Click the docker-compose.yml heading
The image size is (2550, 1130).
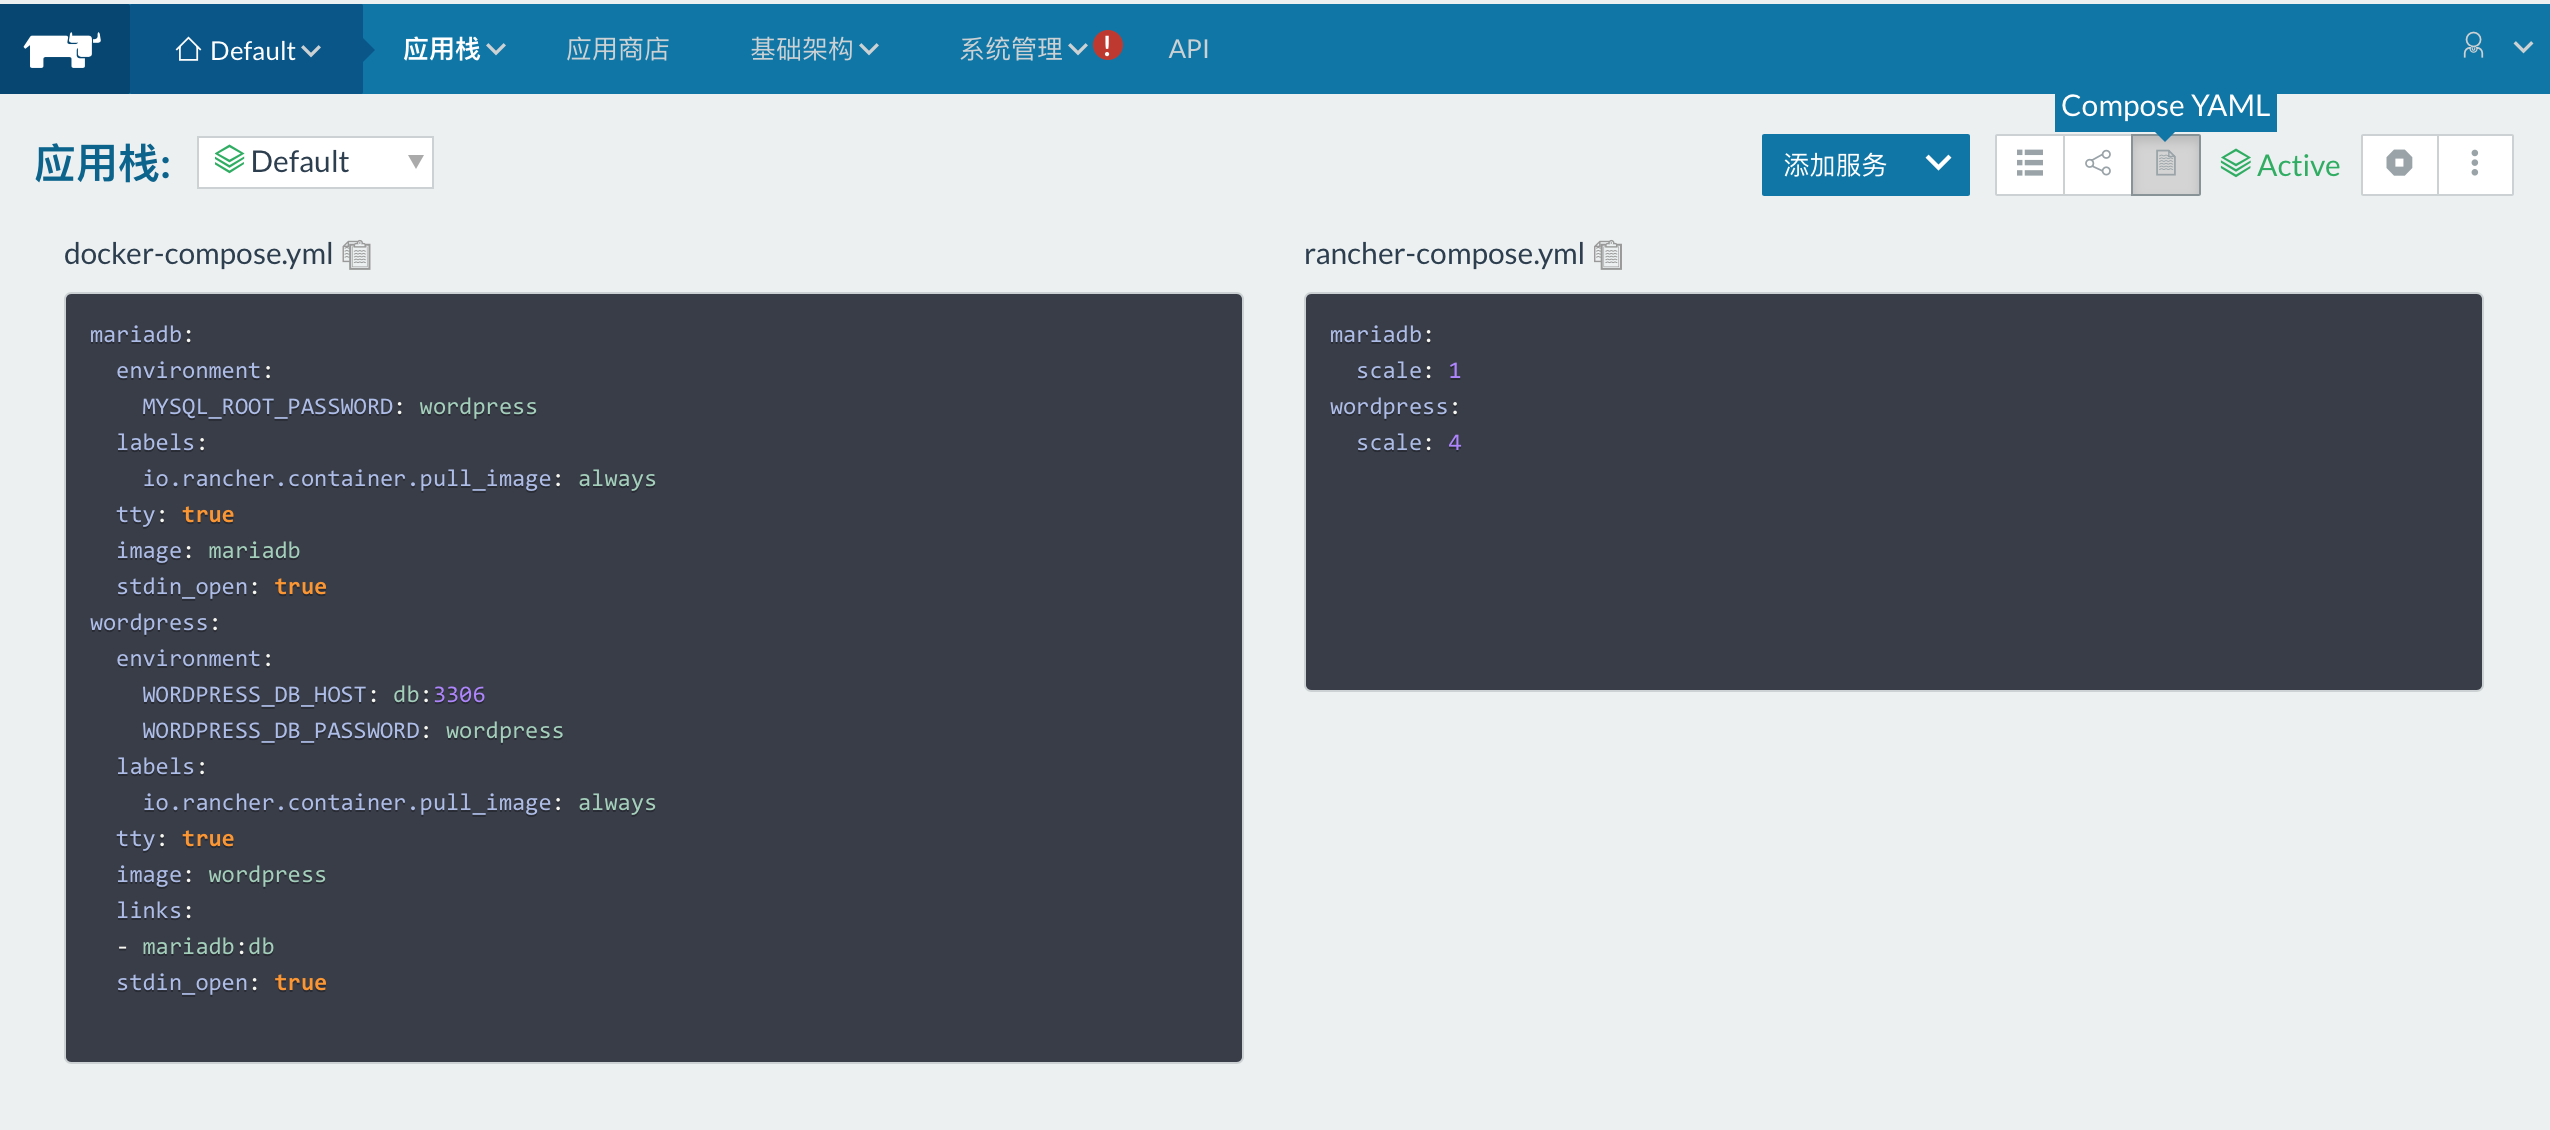click(x=198, y=254)
